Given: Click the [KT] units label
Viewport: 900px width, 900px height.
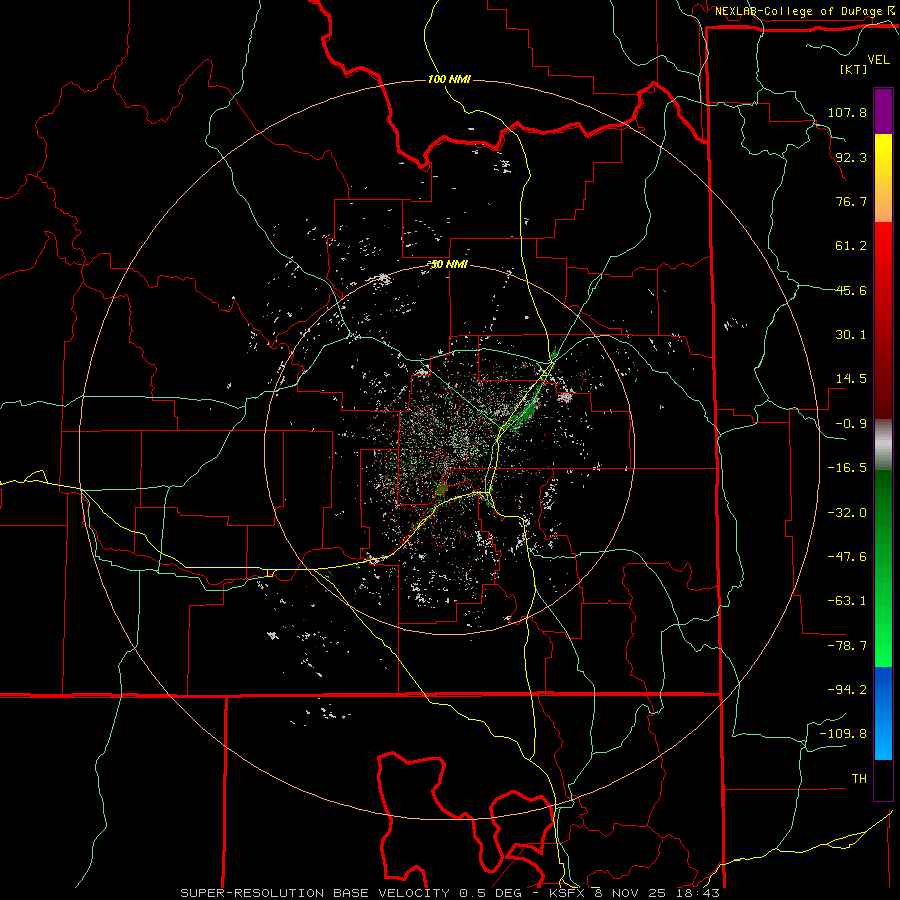Looking at the screenshot, I should 854,69.
